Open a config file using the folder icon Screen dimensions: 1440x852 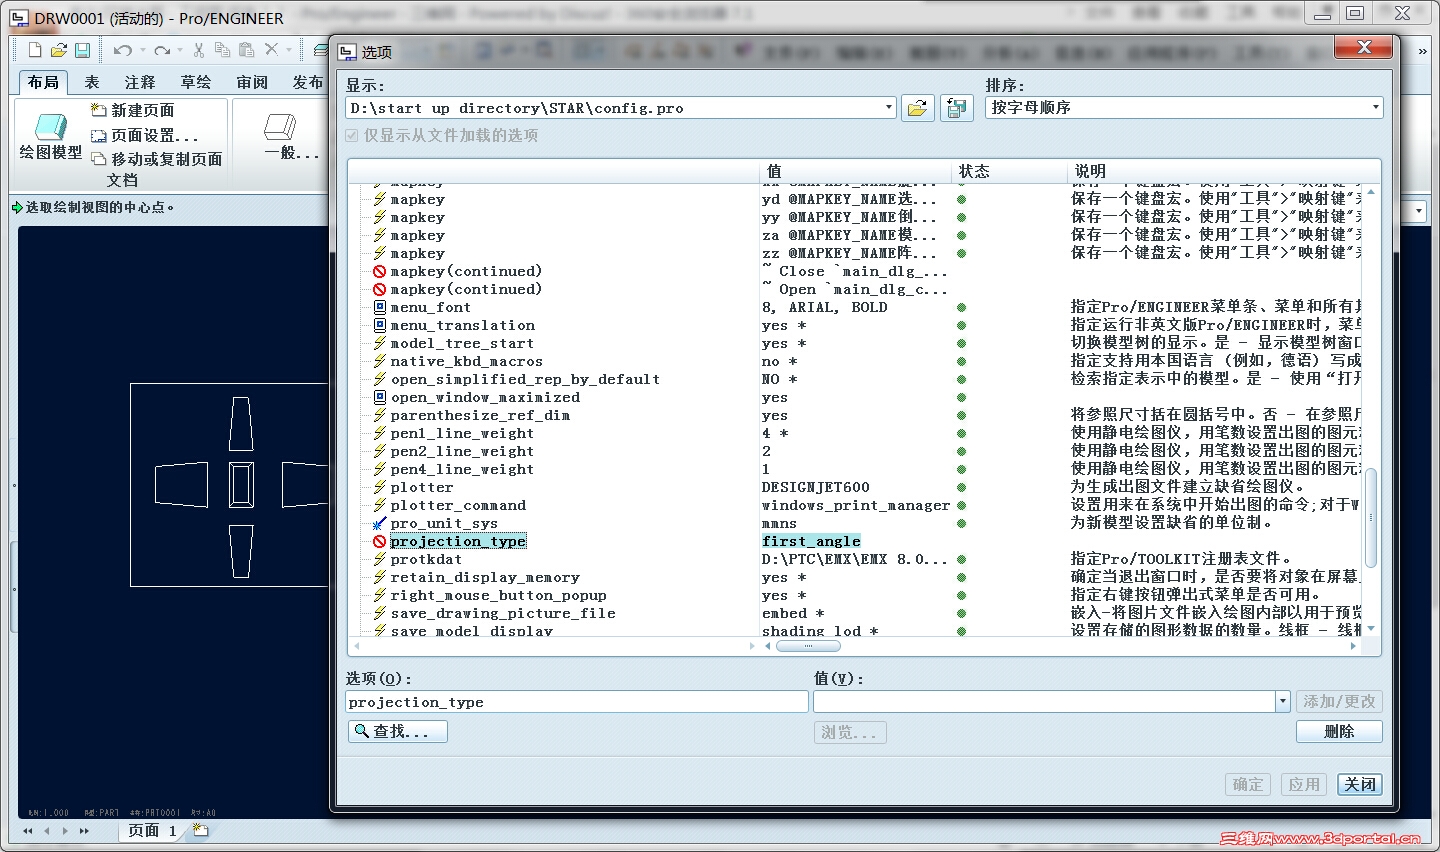coord(917,108)
